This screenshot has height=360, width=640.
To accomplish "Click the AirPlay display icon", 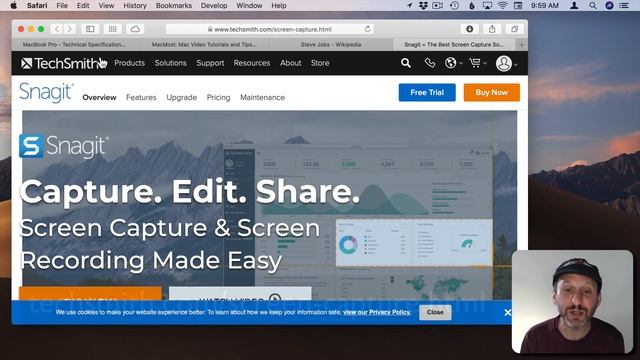I will tap(487, 5).
